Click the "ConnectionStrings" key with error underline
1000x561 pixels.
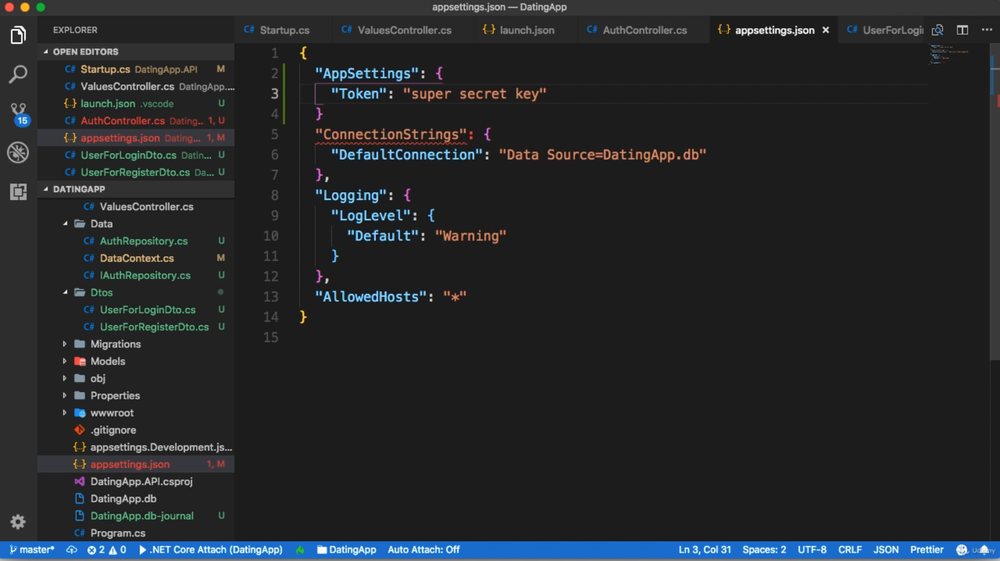[391, 135]
